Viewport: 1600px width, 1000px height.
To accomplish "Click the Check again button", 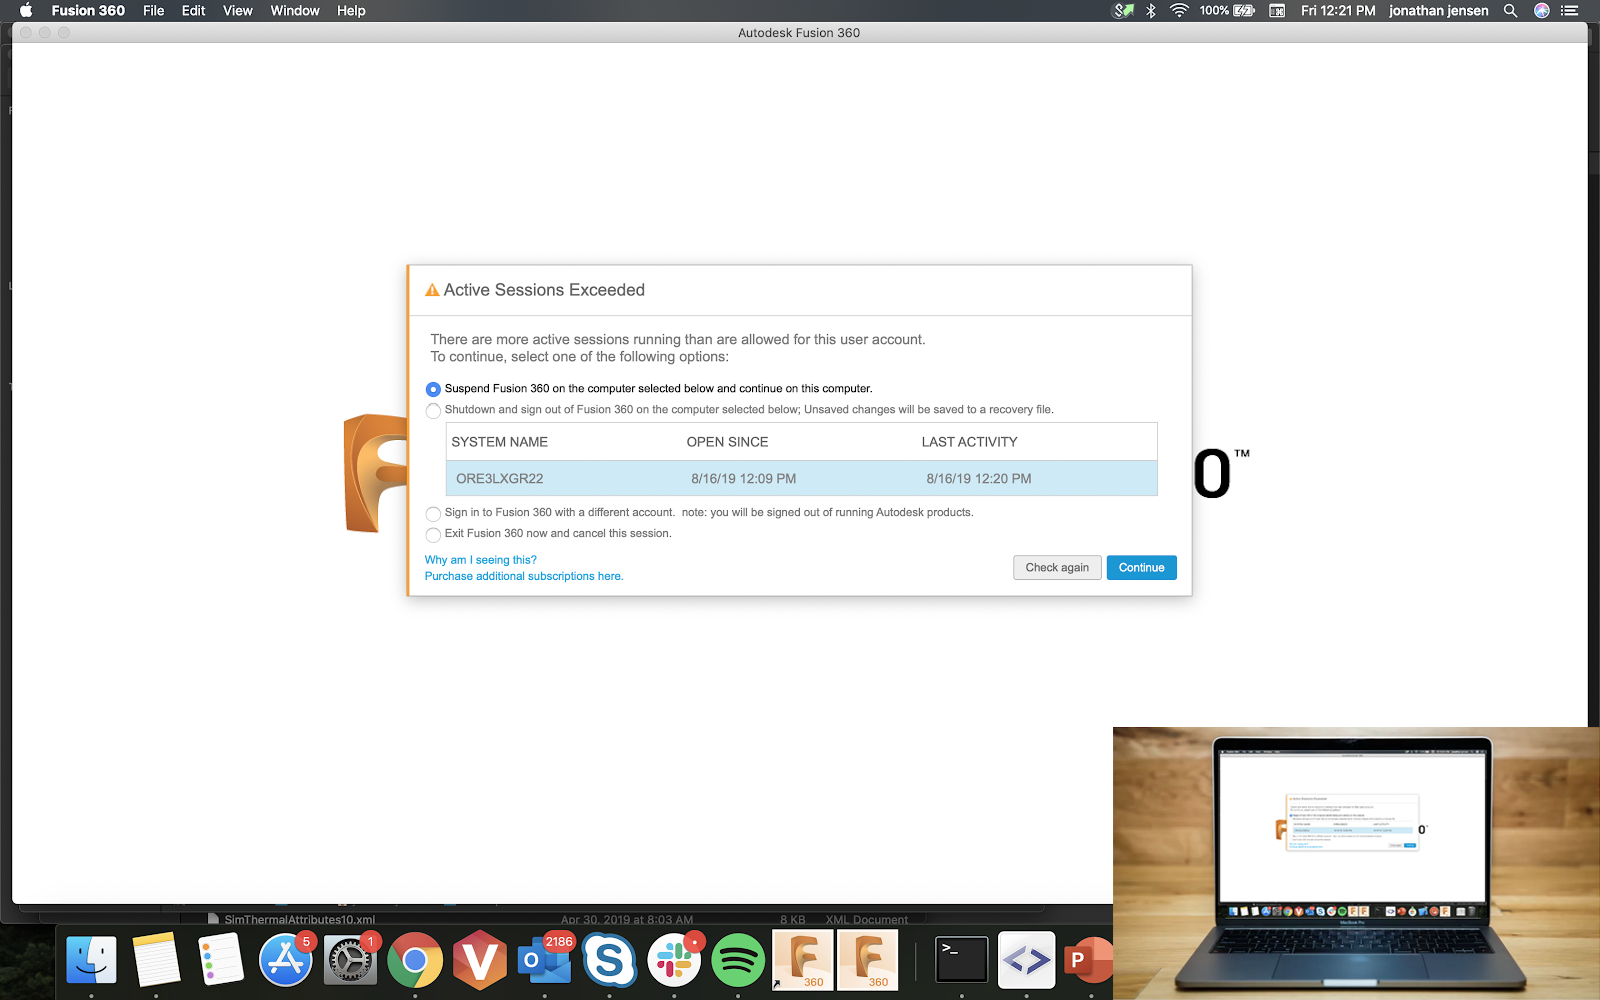I will [1057, 567].
